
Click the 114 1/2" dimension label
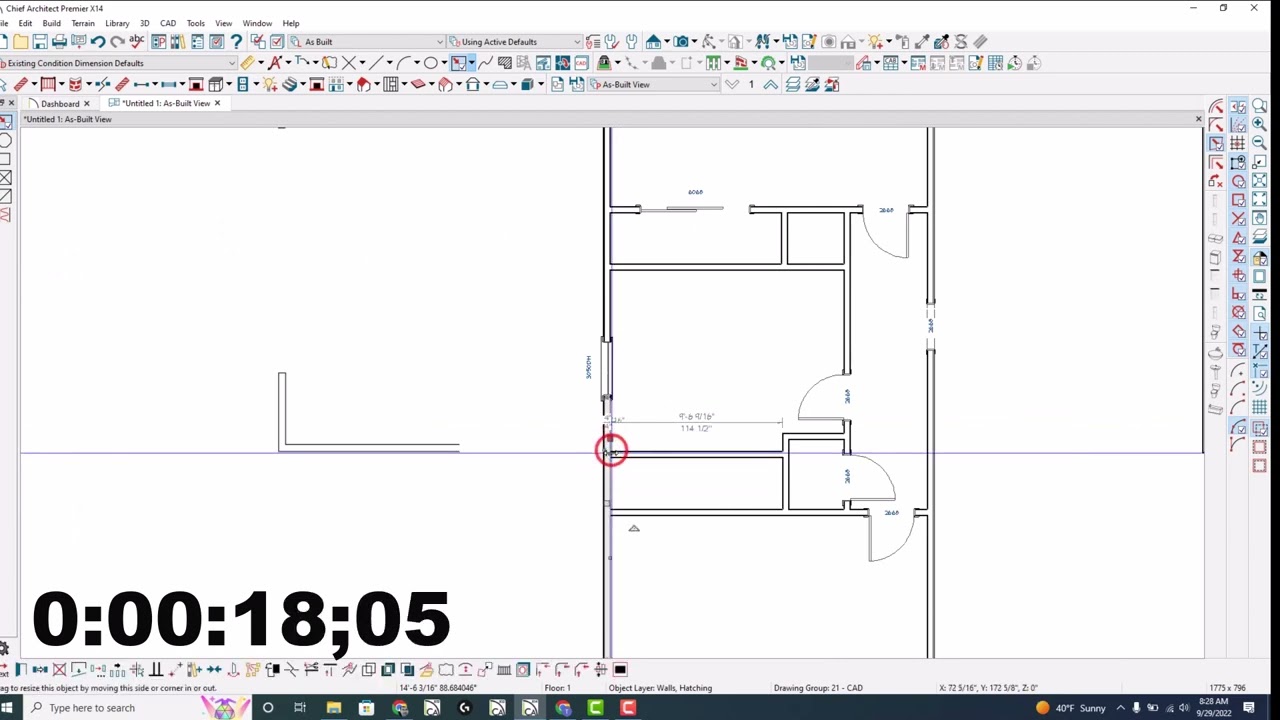click(696, 428)
